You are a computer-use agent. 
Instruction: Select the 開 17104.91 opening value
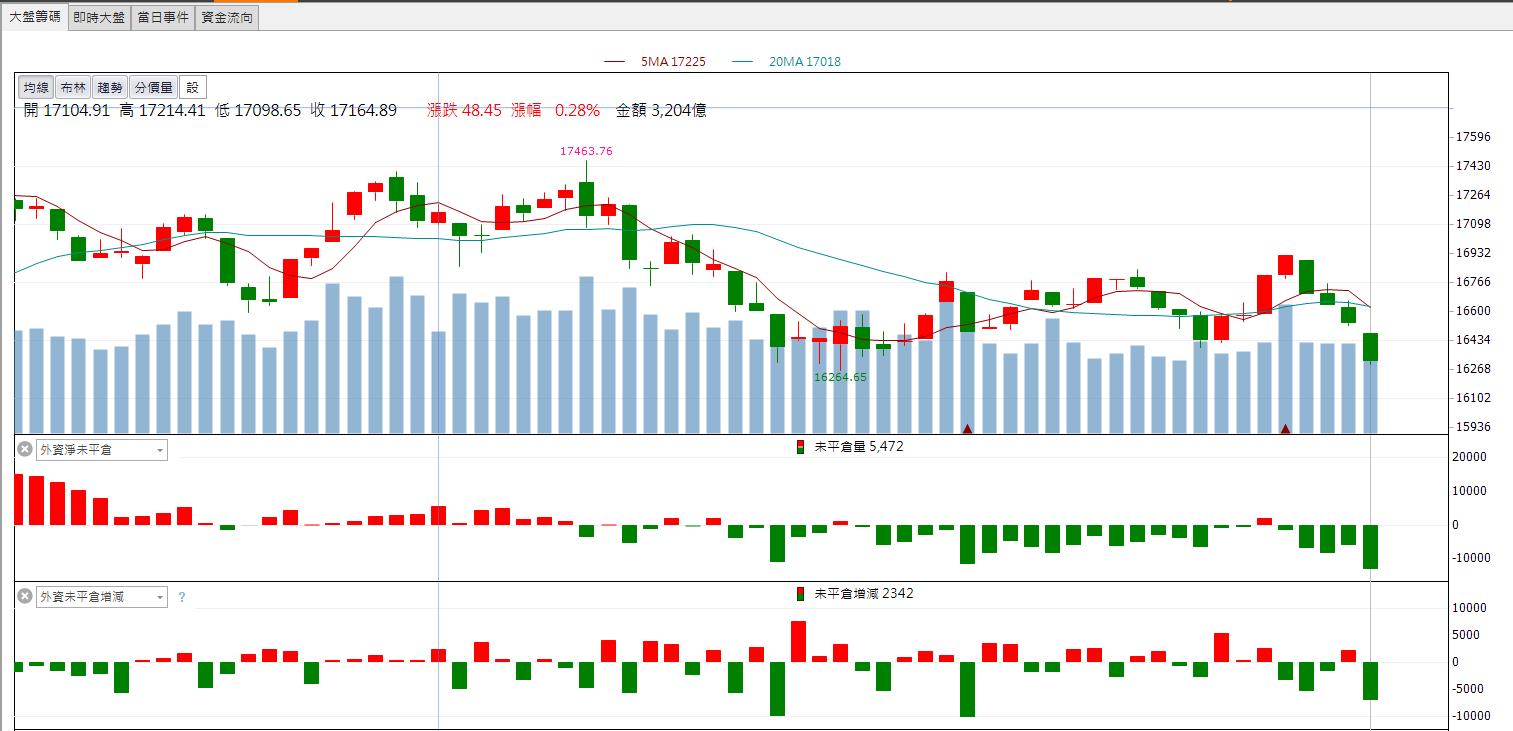pos(67,111)
